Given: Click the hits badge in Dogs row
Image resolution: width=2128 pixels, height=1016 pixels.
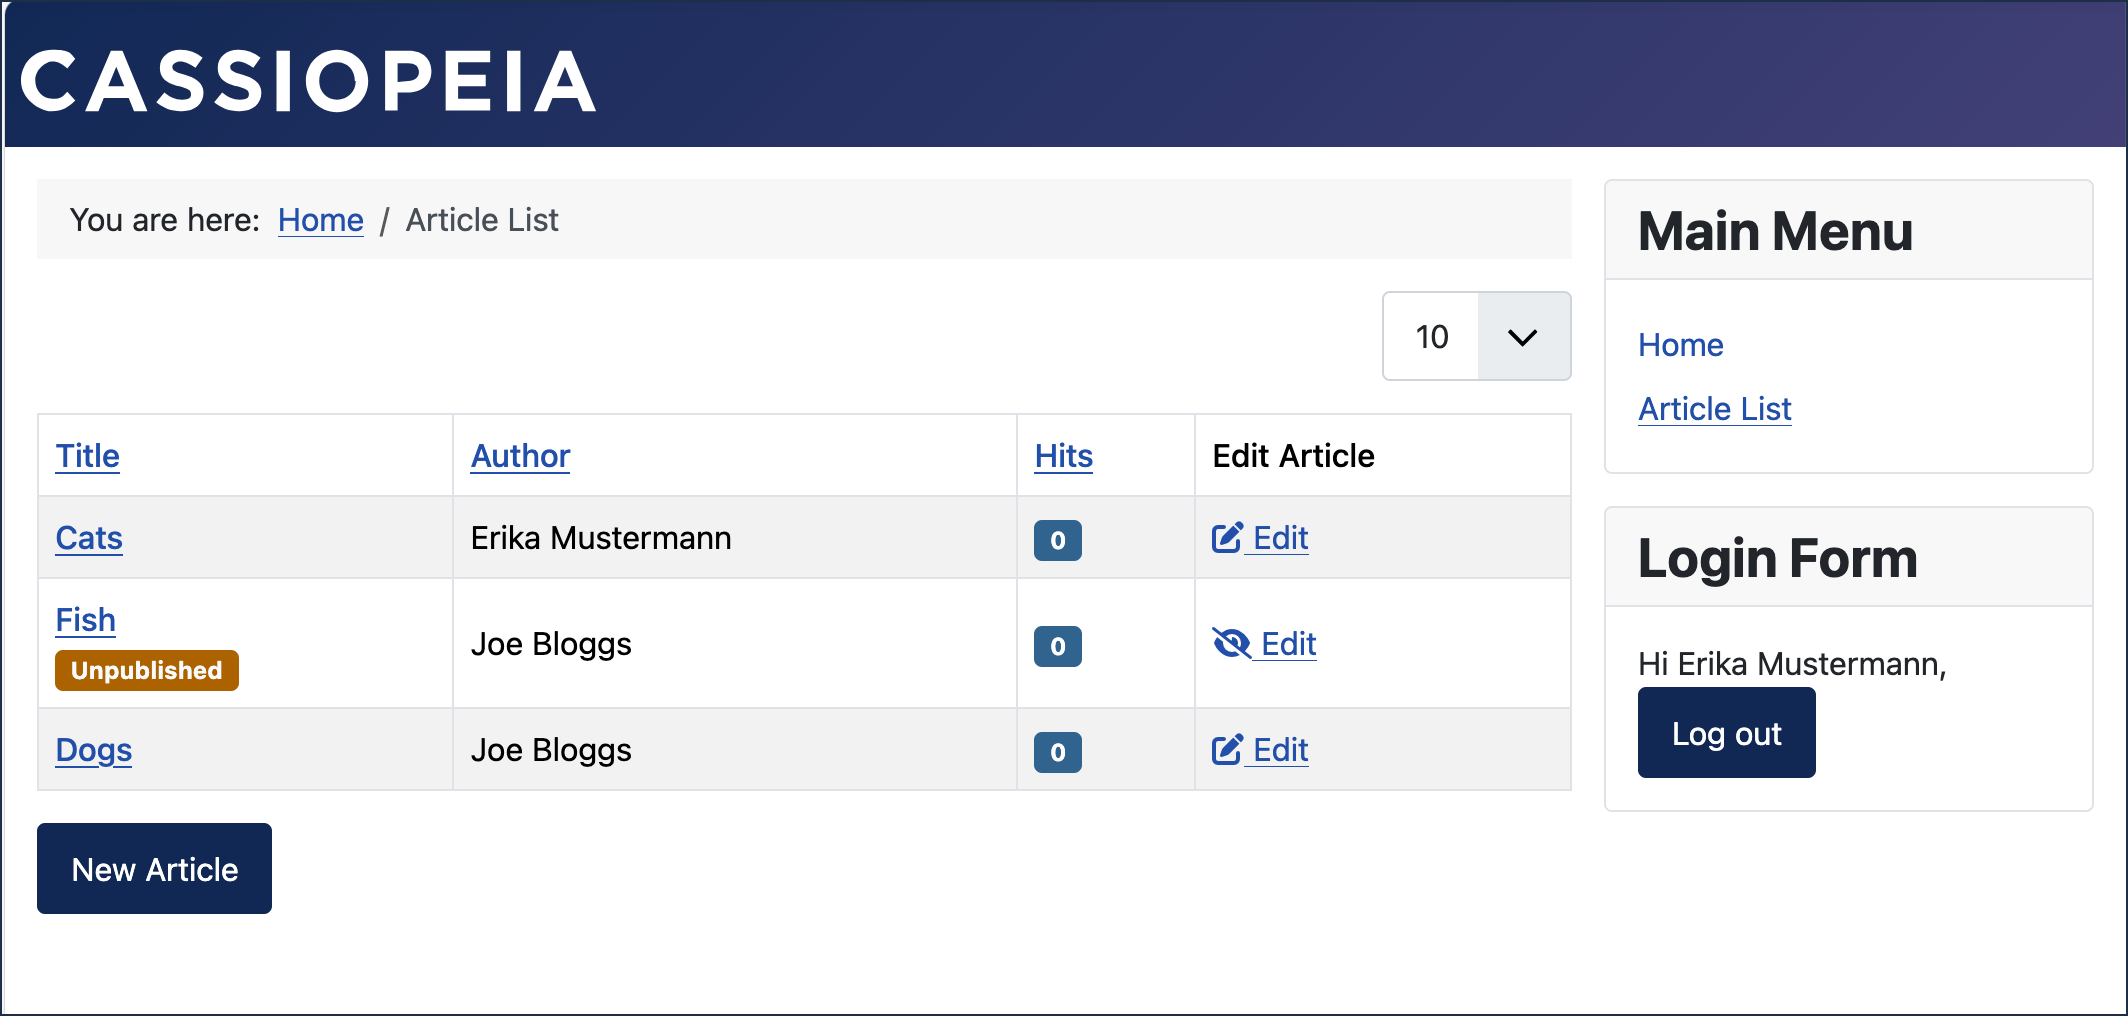Looking at the screenshot, I should pos(1058,752).
